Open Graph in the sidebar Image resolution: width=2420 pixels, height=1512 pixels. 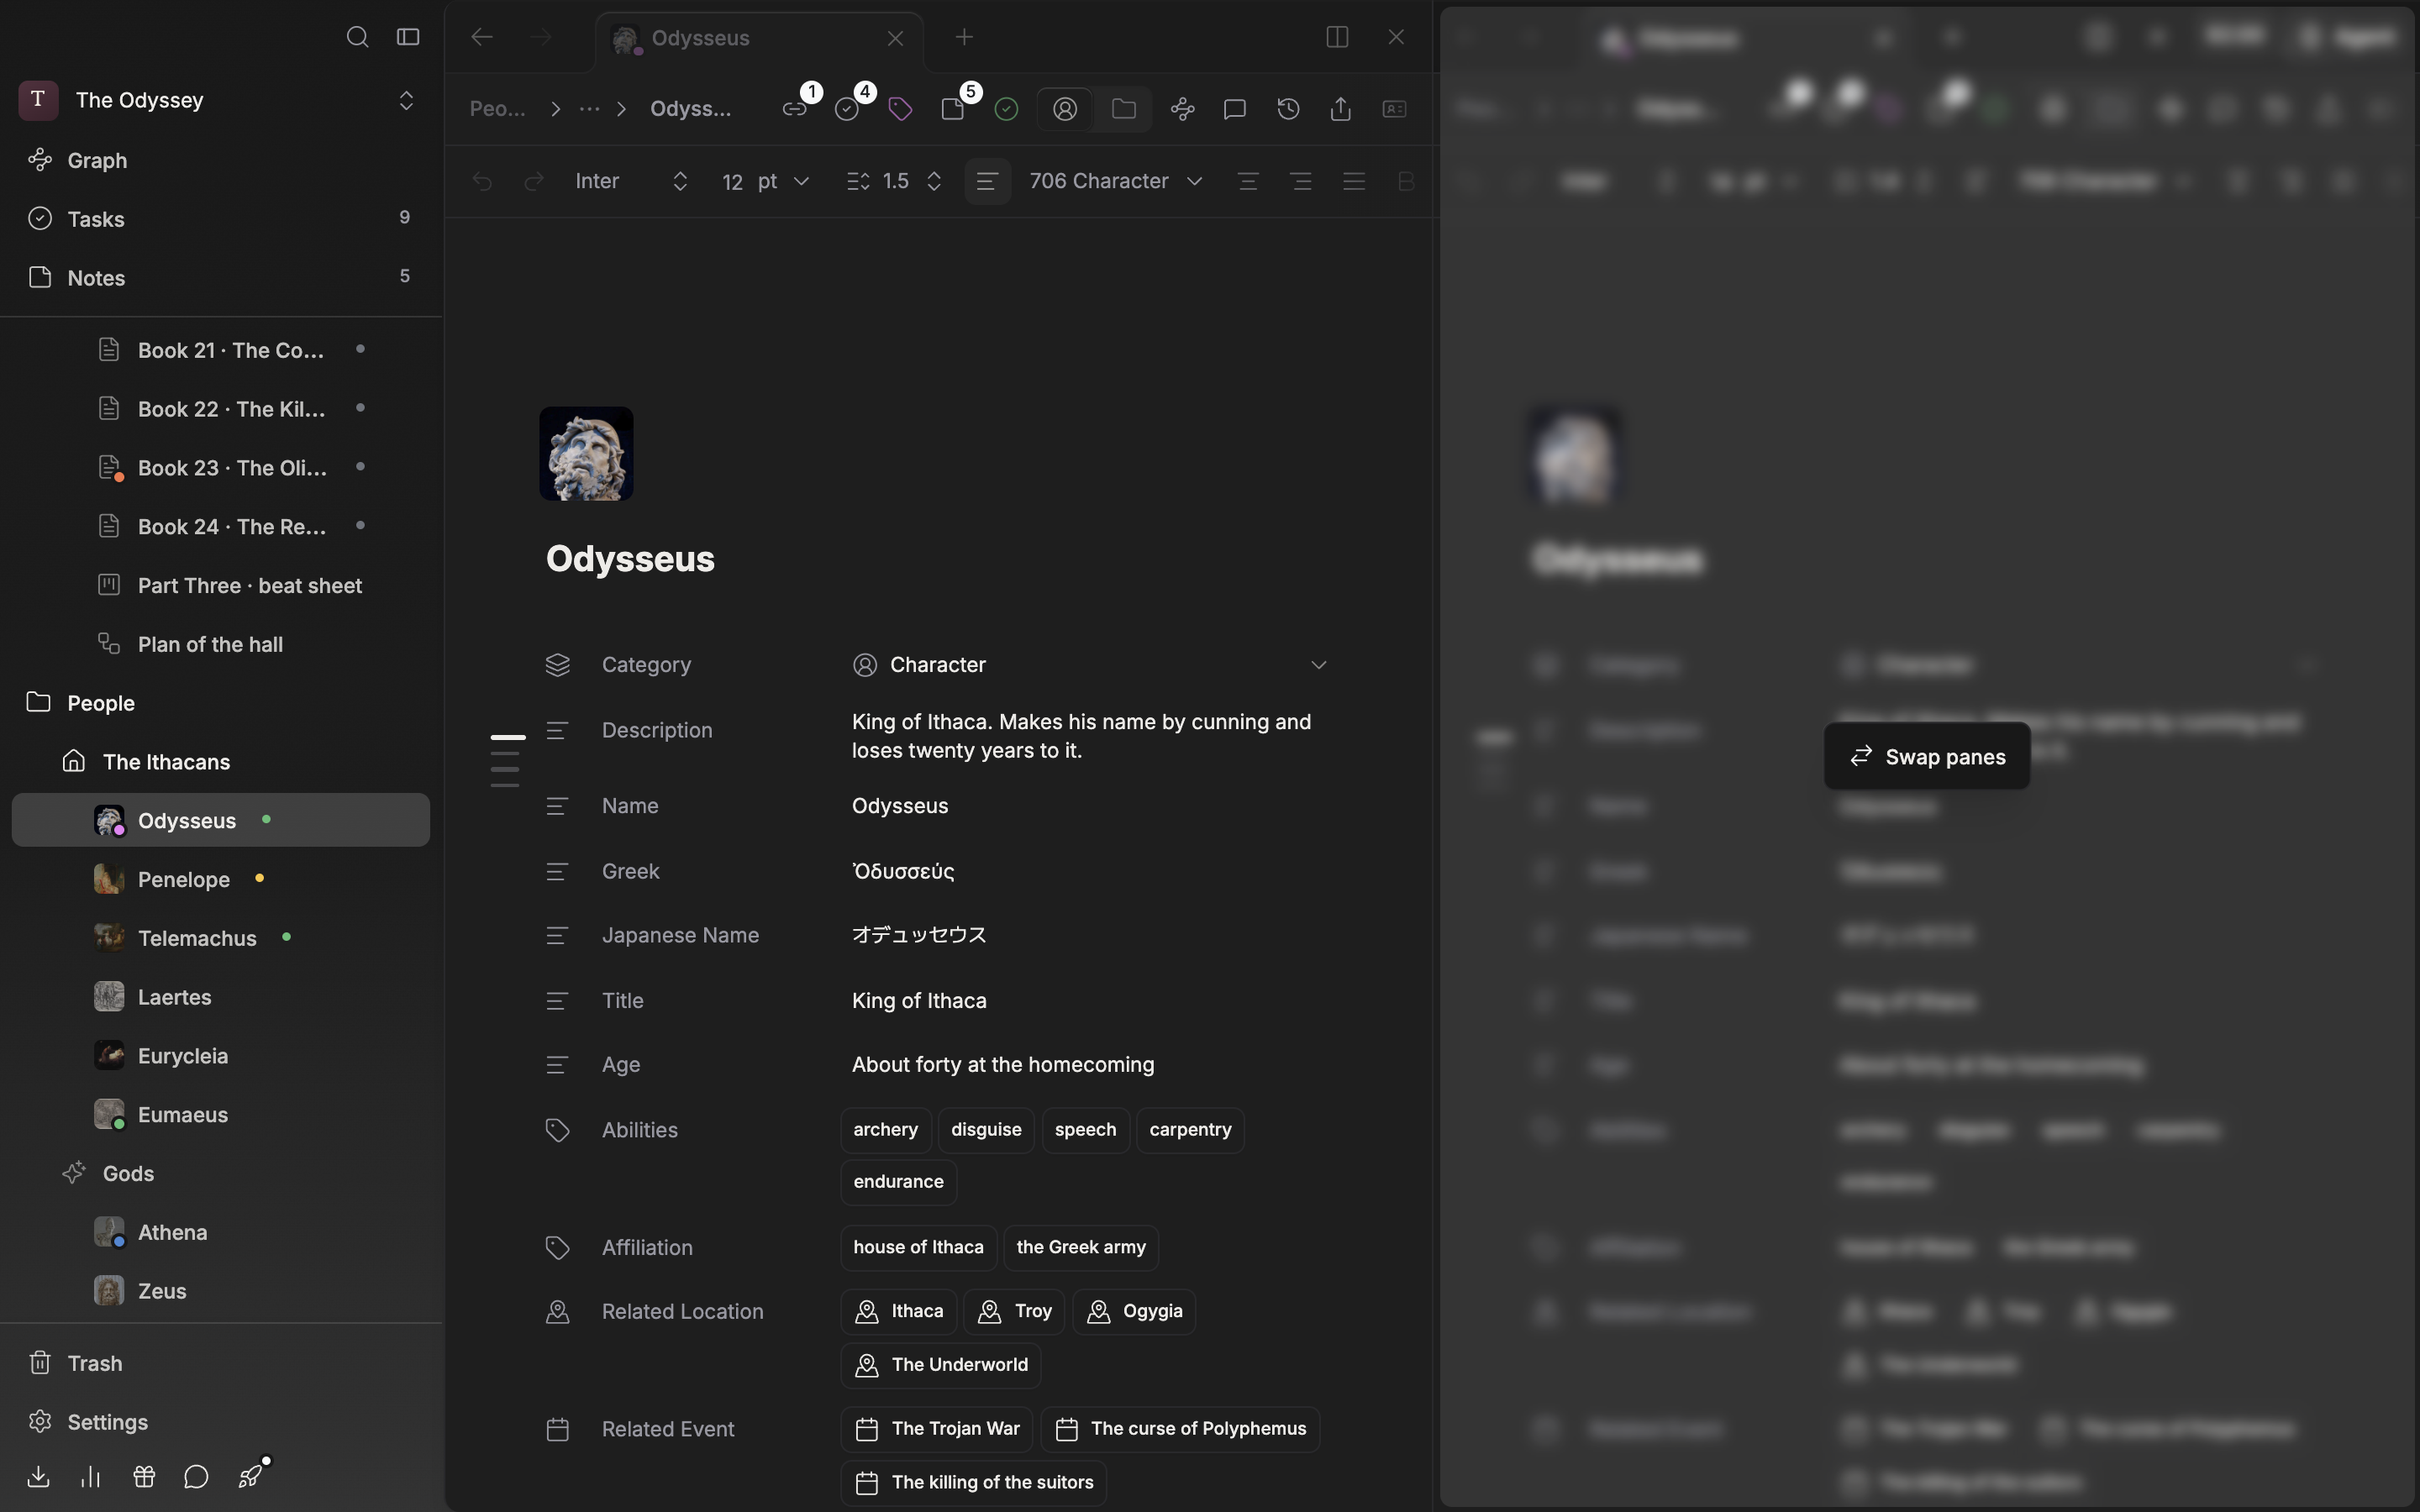[221, 160]
